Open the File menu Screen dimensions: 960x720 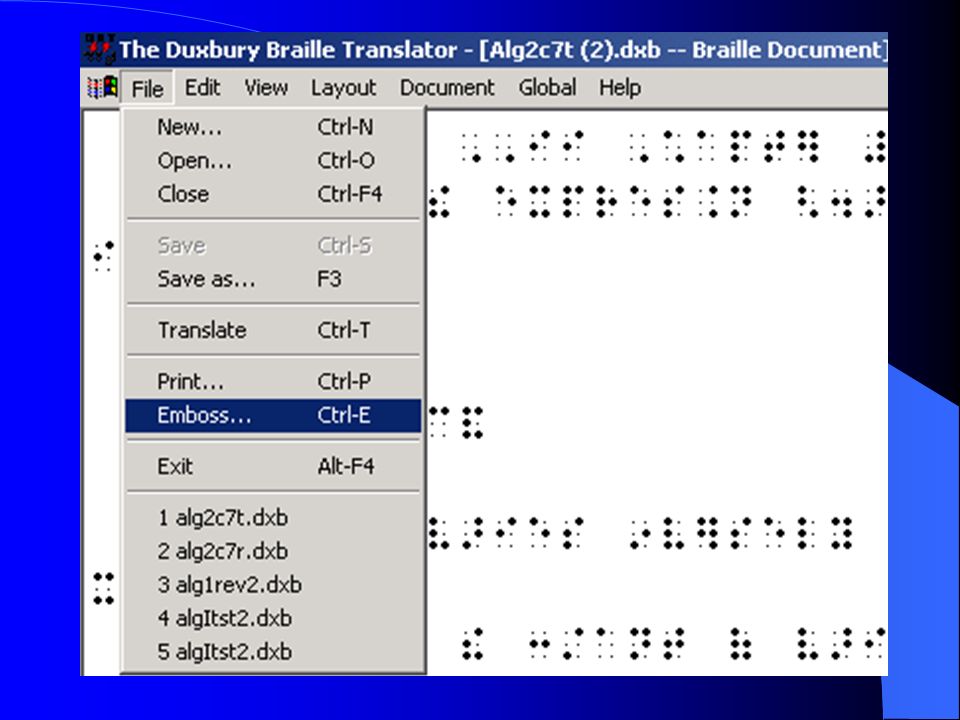(x=148, y=89)
